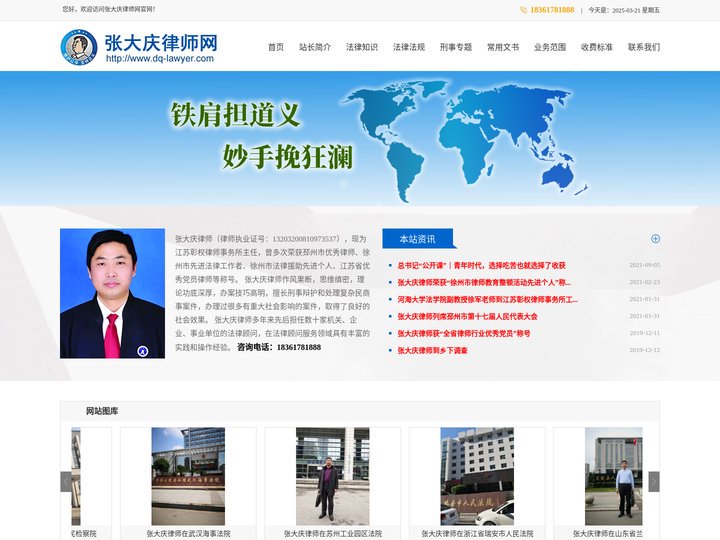
Task: Click caption 张大庆律师在武汉海事法院
Action: (188, 534)
